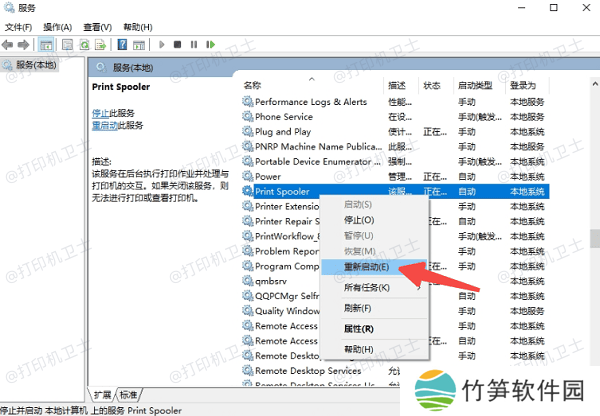
Task: Select 服务(本地) in the left tree
Action: pyautogui.click(x=35, y=66)
